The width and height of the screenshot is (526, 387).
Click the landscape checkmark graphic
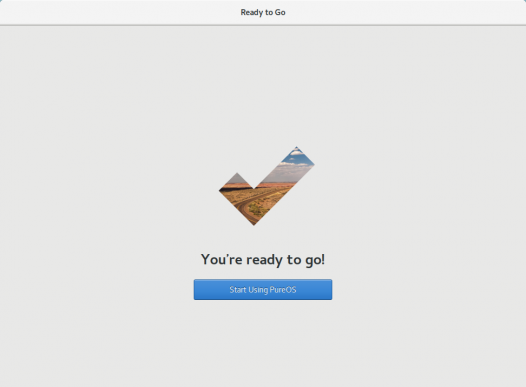coord(267,186)
